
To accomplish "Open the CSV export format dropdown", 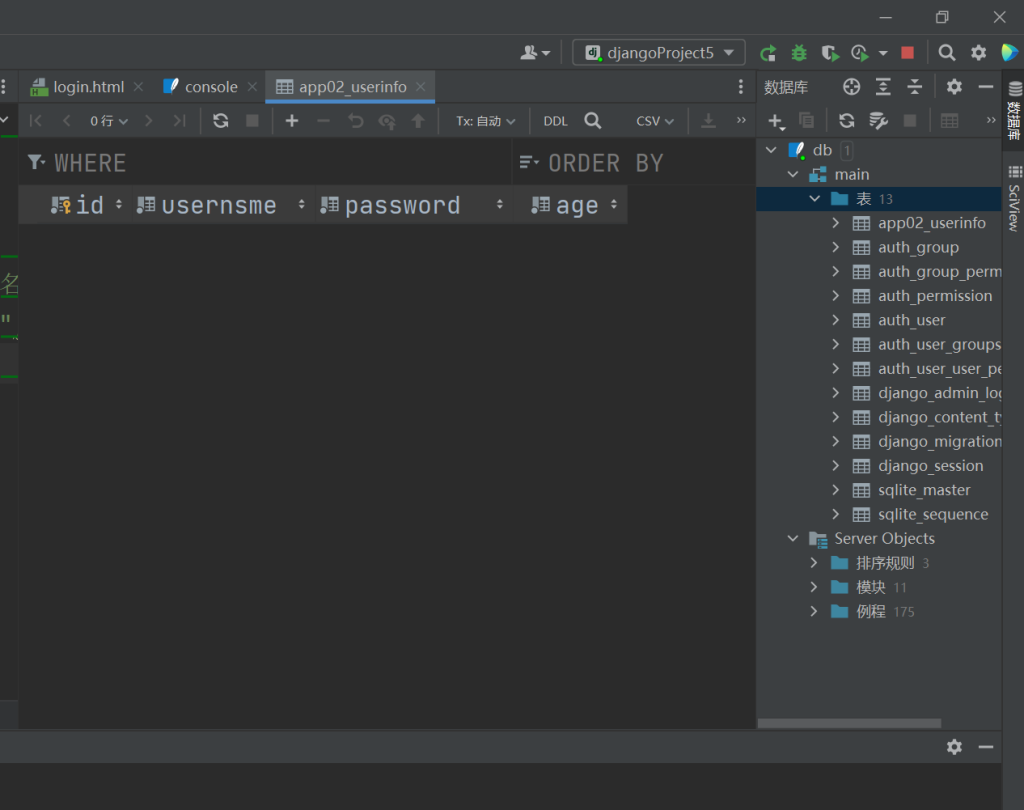I will click(x=655, y=121).
